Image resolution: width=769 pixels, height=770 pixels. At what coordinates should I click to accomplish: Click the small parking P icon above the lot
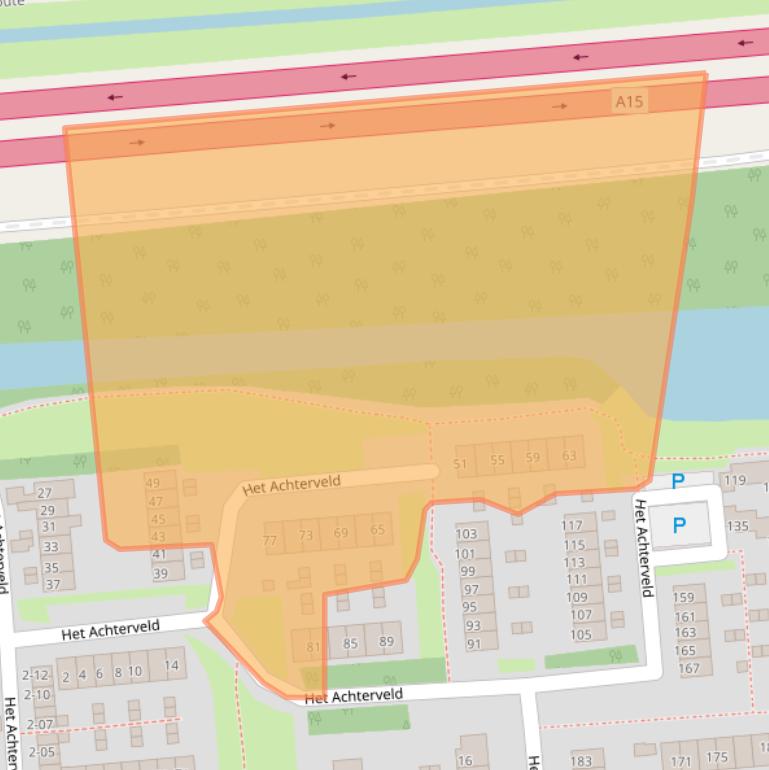[x=678, y=482]
